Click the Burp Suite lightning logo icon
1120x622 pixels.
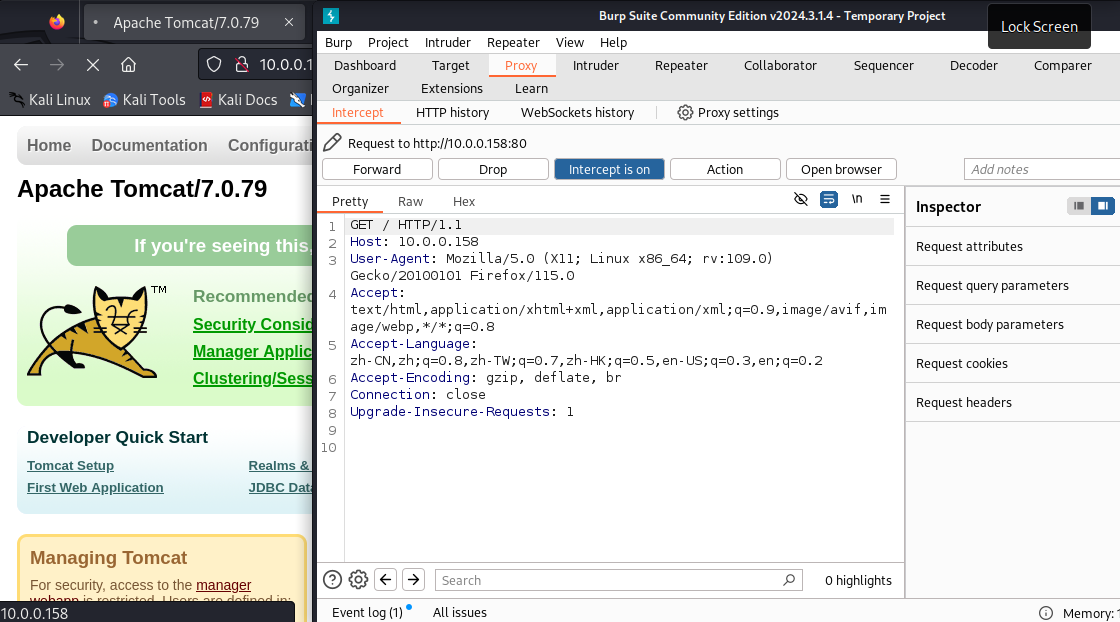coord(331,16)
